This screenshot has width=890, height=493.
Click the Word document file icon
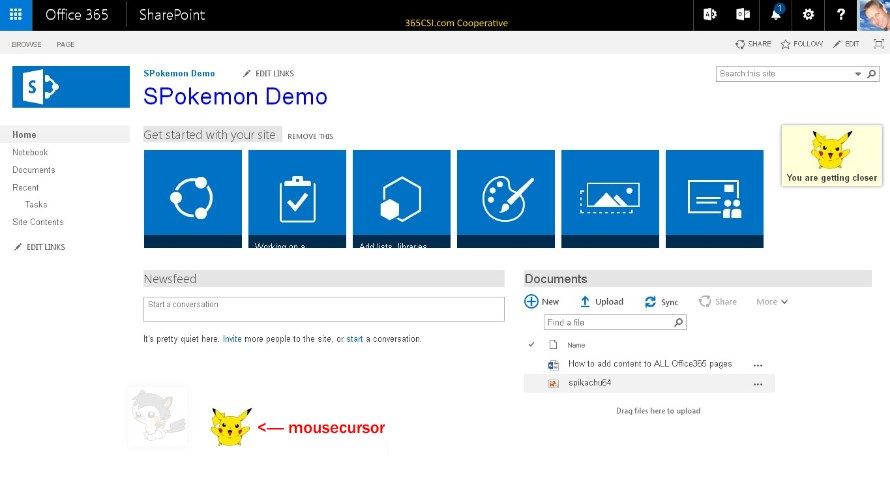553,365
